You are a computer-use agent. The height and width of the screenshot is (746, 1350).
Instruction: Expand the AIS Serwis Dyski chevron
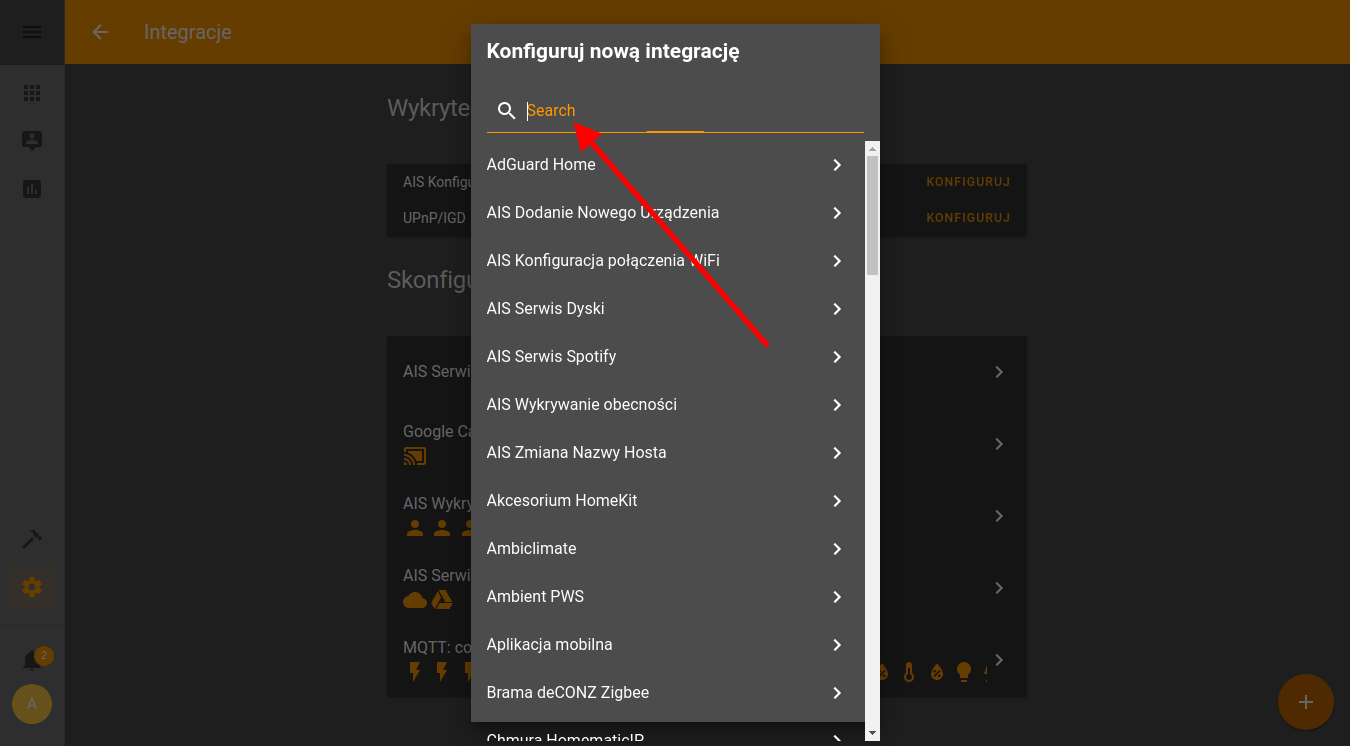click(x=837, y=309)
